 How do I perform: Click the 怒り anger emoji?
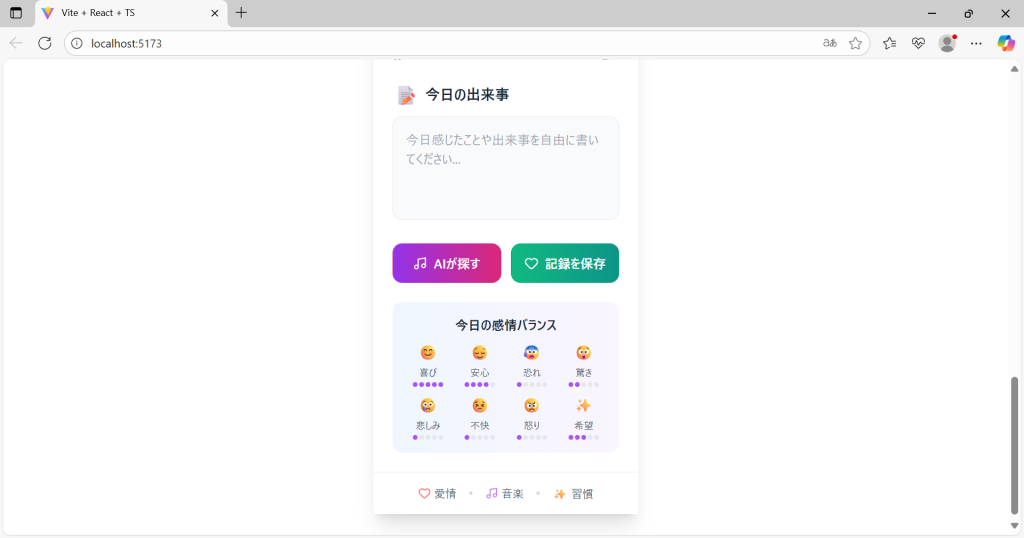pos(532,405)
